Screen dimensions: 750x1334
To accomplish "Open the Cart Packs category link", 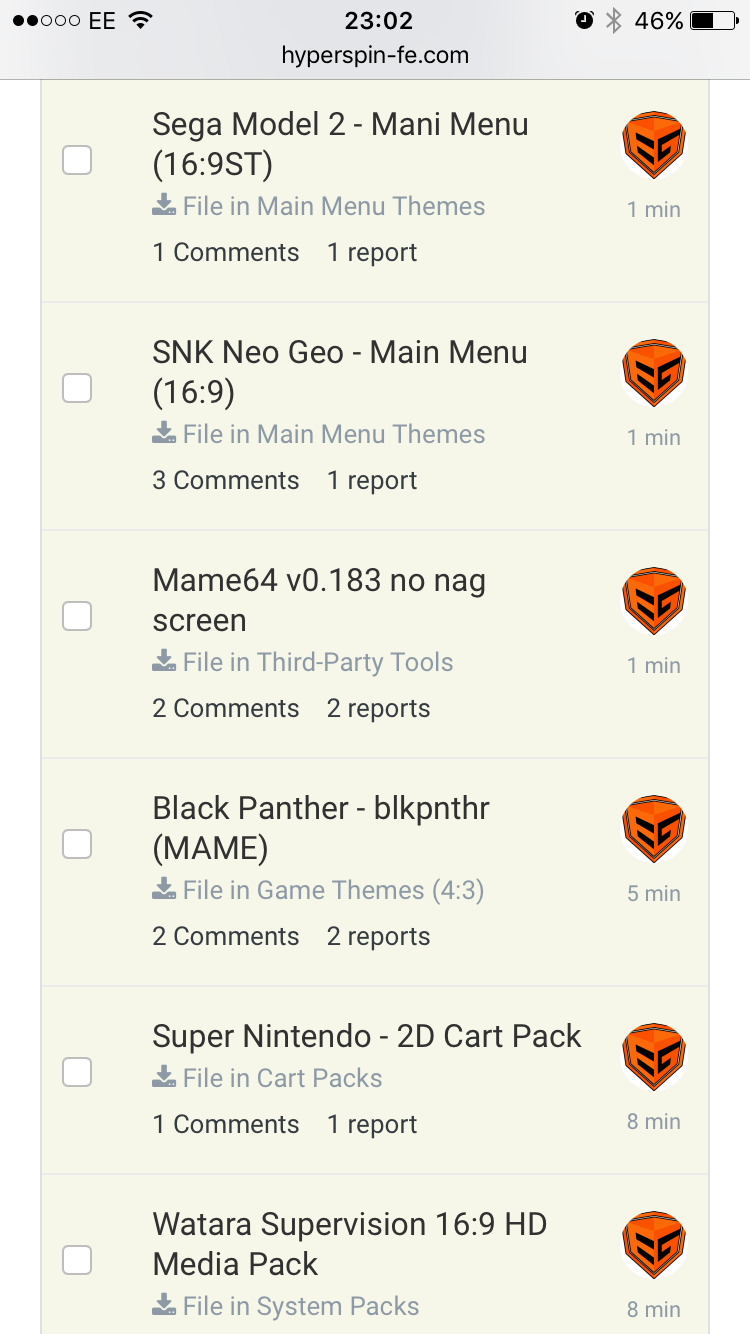I will [x=319, y=1079].
